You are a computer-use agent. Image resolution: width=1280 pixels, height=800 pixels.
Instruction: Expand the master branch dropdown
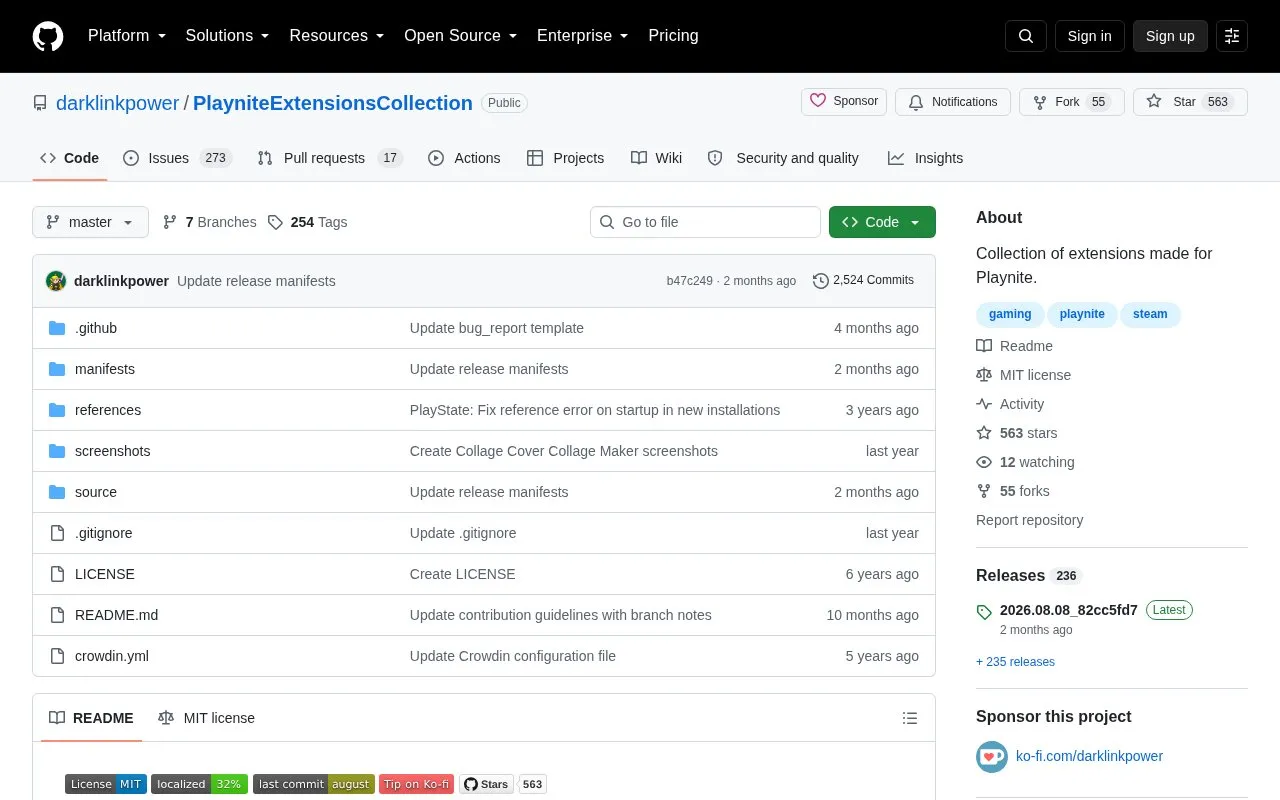[90, 222]
